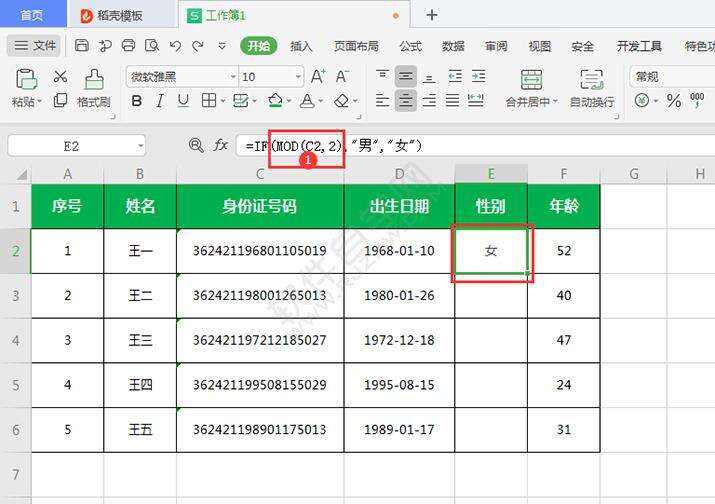Toggle underline formatting
The height and width of the screenshot is (504, 715).
coord(183,100)
